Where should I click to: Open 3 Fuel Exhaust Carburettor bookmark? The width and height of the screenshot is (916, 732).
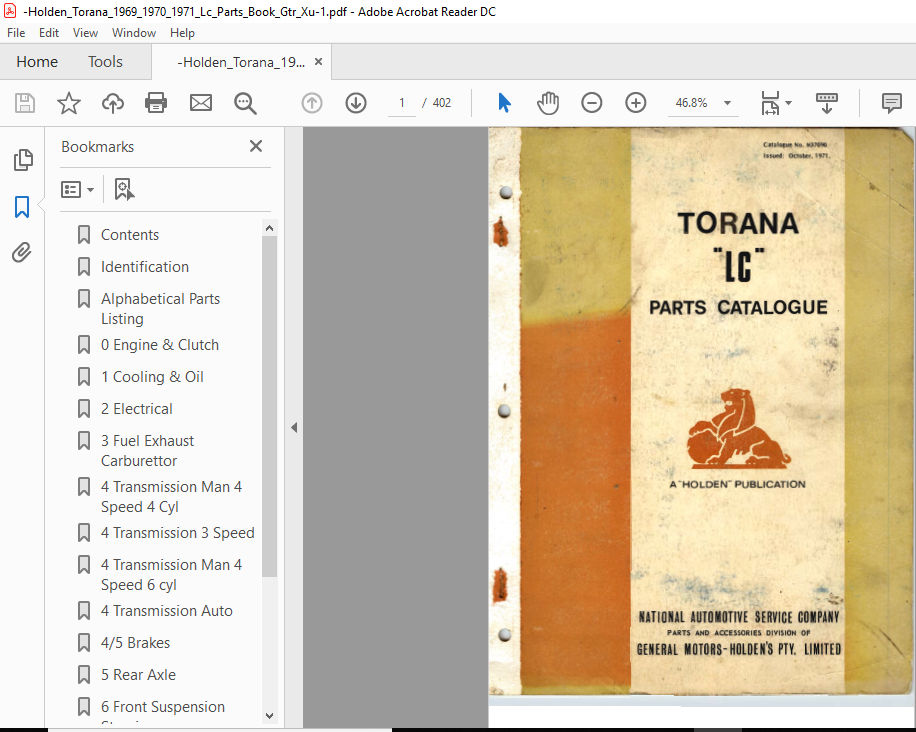click(x=147, y=450)
